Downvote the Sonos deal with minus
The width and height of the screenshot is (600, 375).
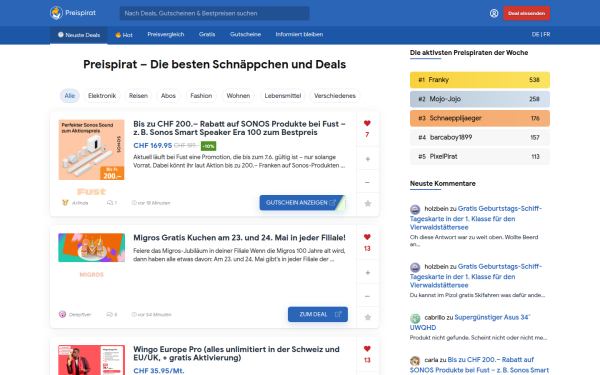[368, 182]
